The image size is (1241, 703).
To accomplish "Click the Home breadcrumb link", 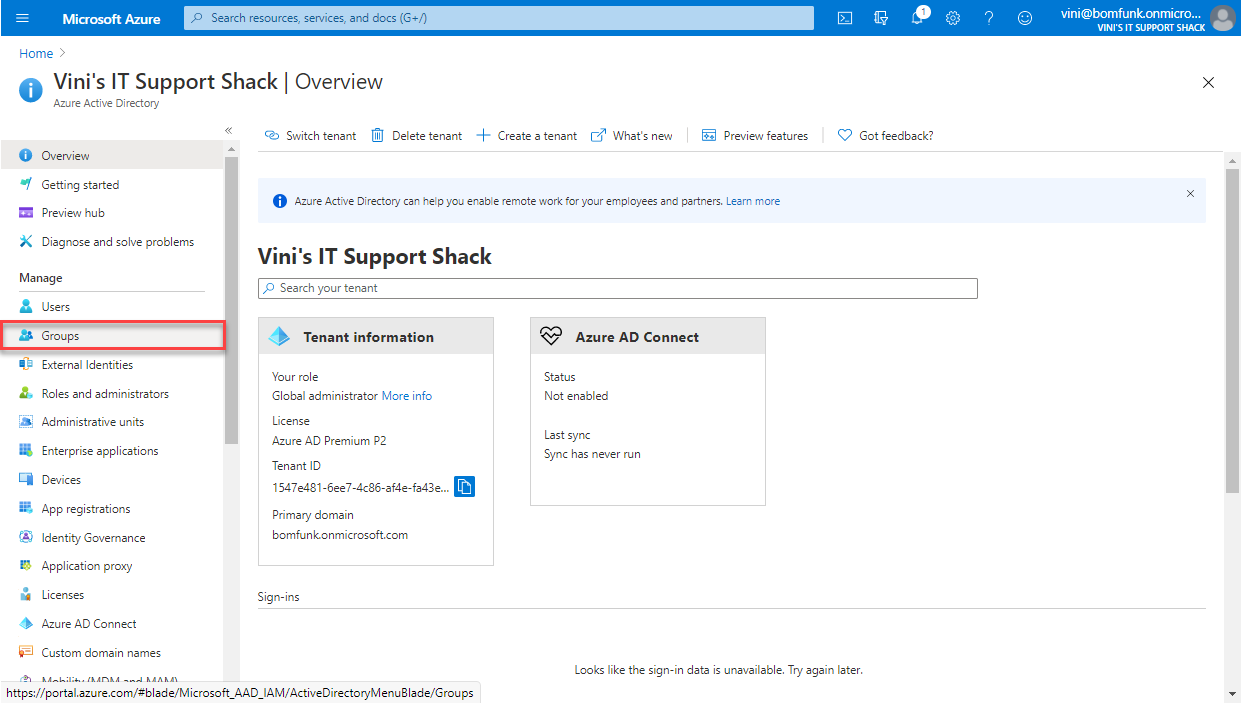I will (x=36, y=54).
